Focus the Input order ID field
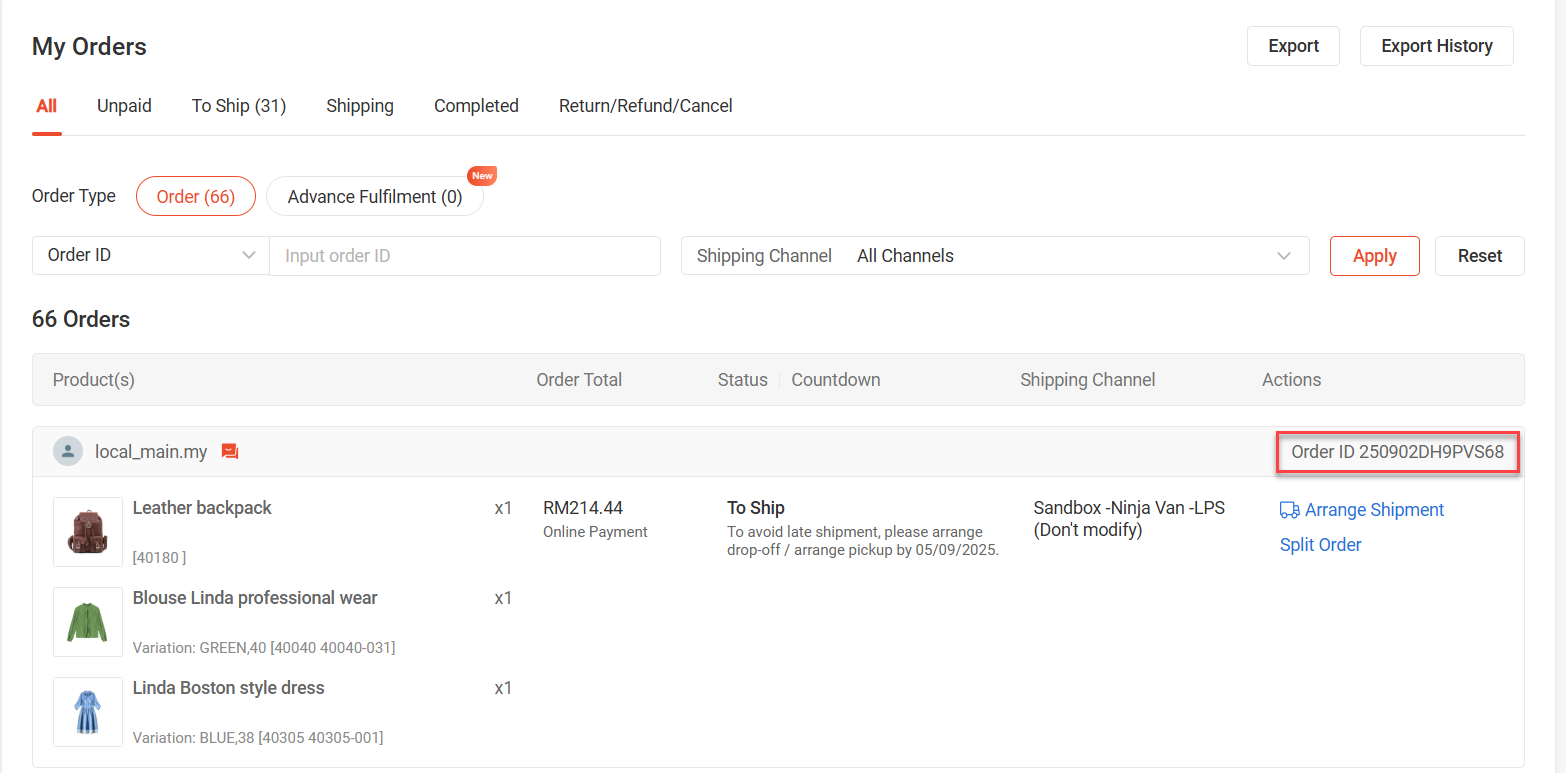Viewport: 1566px width, 773px height. coord(465,256)
